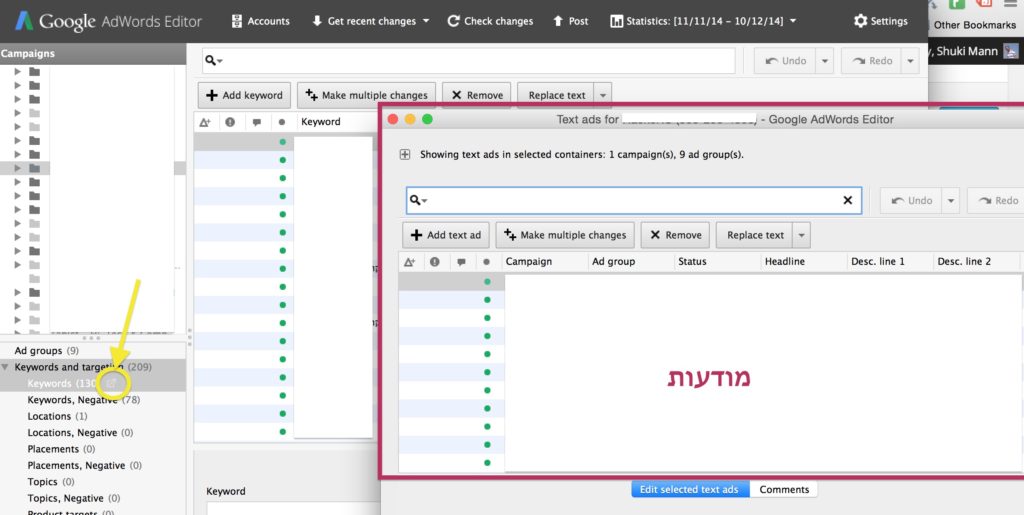
Task: Clear search in text ads window
Action: [848, 200]
